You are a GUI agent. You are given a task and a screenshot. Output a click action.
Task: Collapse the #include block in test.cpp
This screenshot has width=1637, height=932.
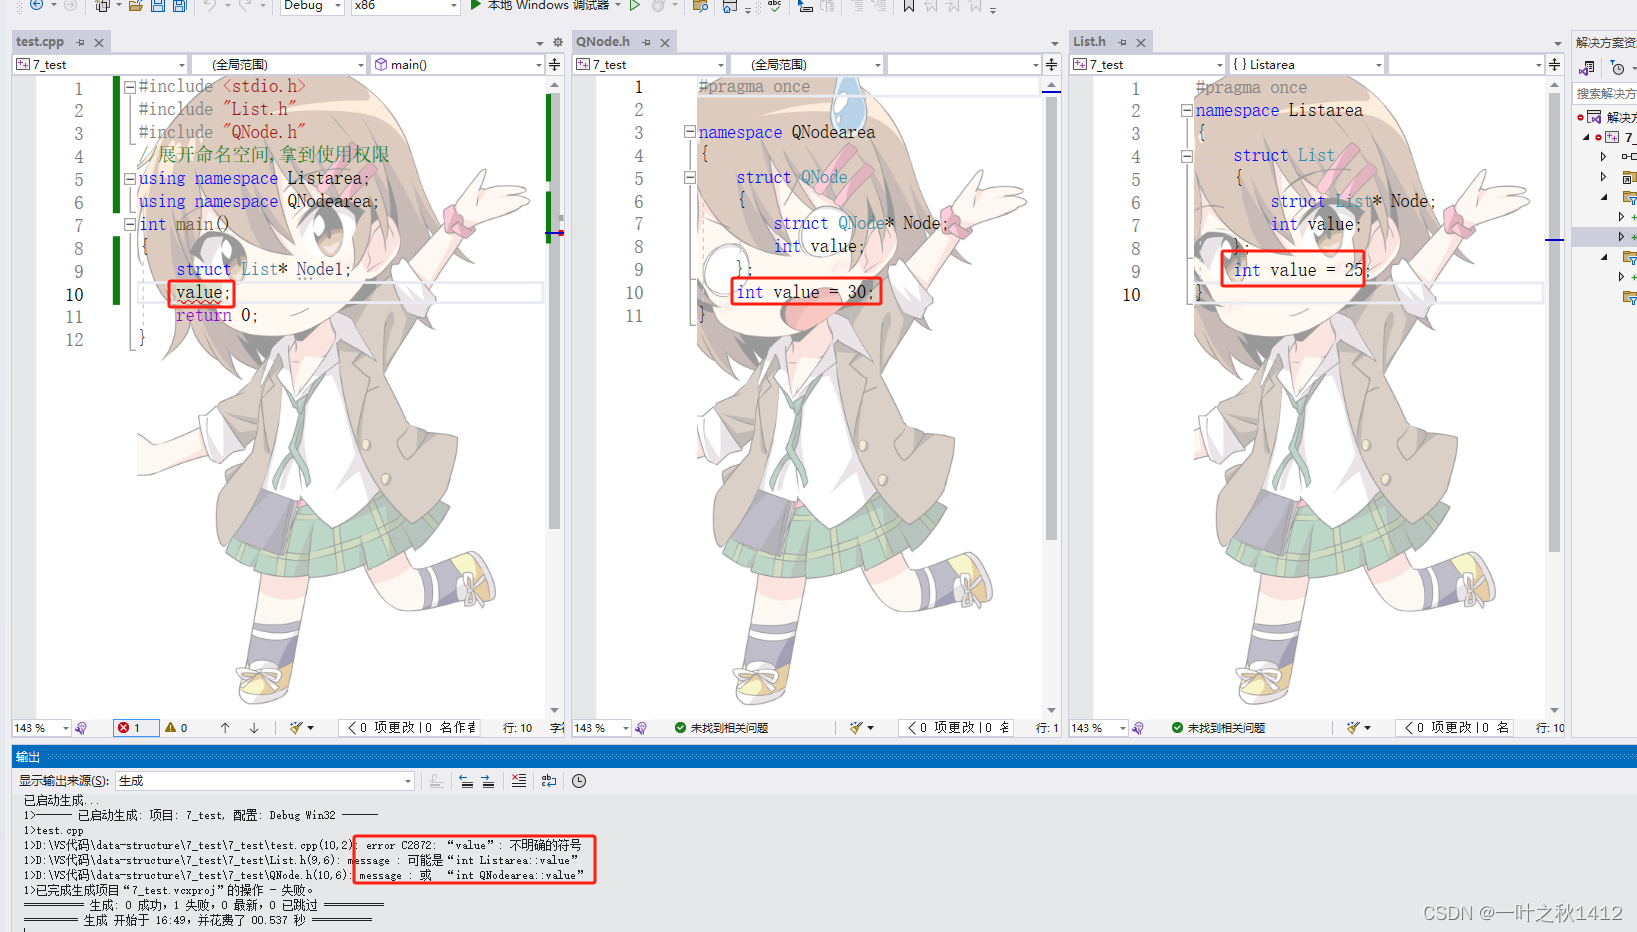130,87
